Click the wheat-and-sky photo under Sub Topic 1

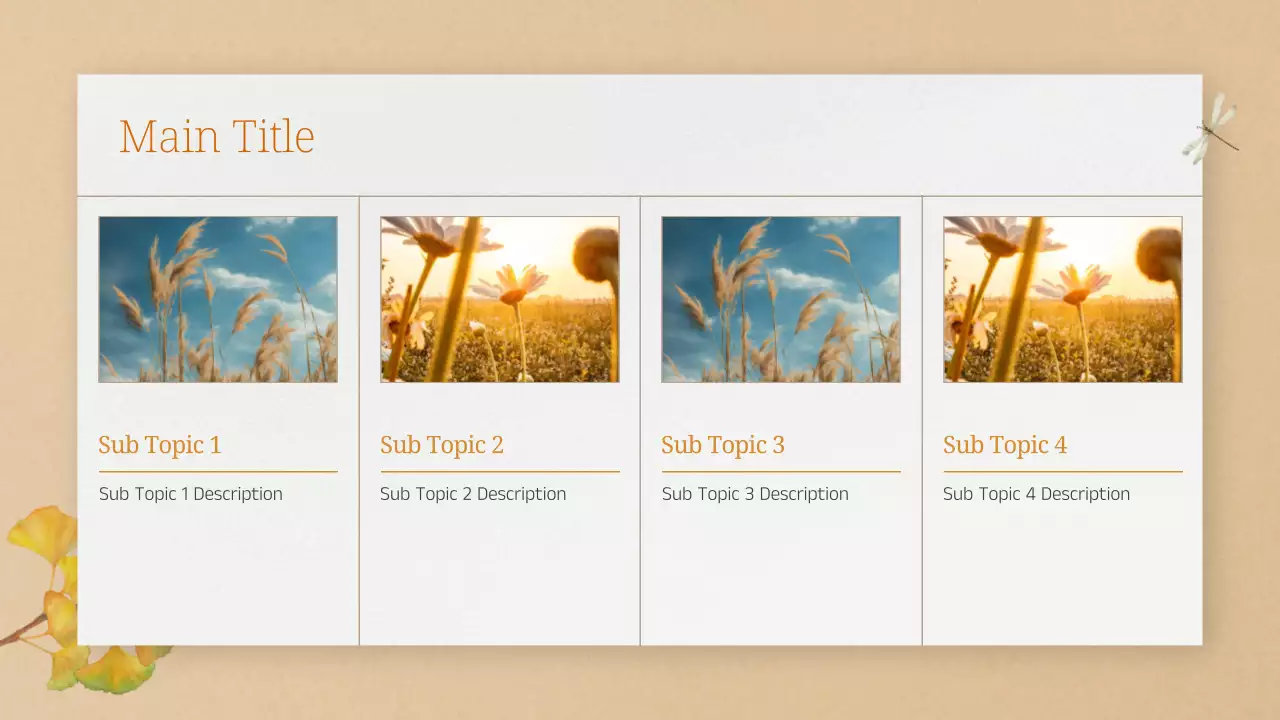click(218, 298)
